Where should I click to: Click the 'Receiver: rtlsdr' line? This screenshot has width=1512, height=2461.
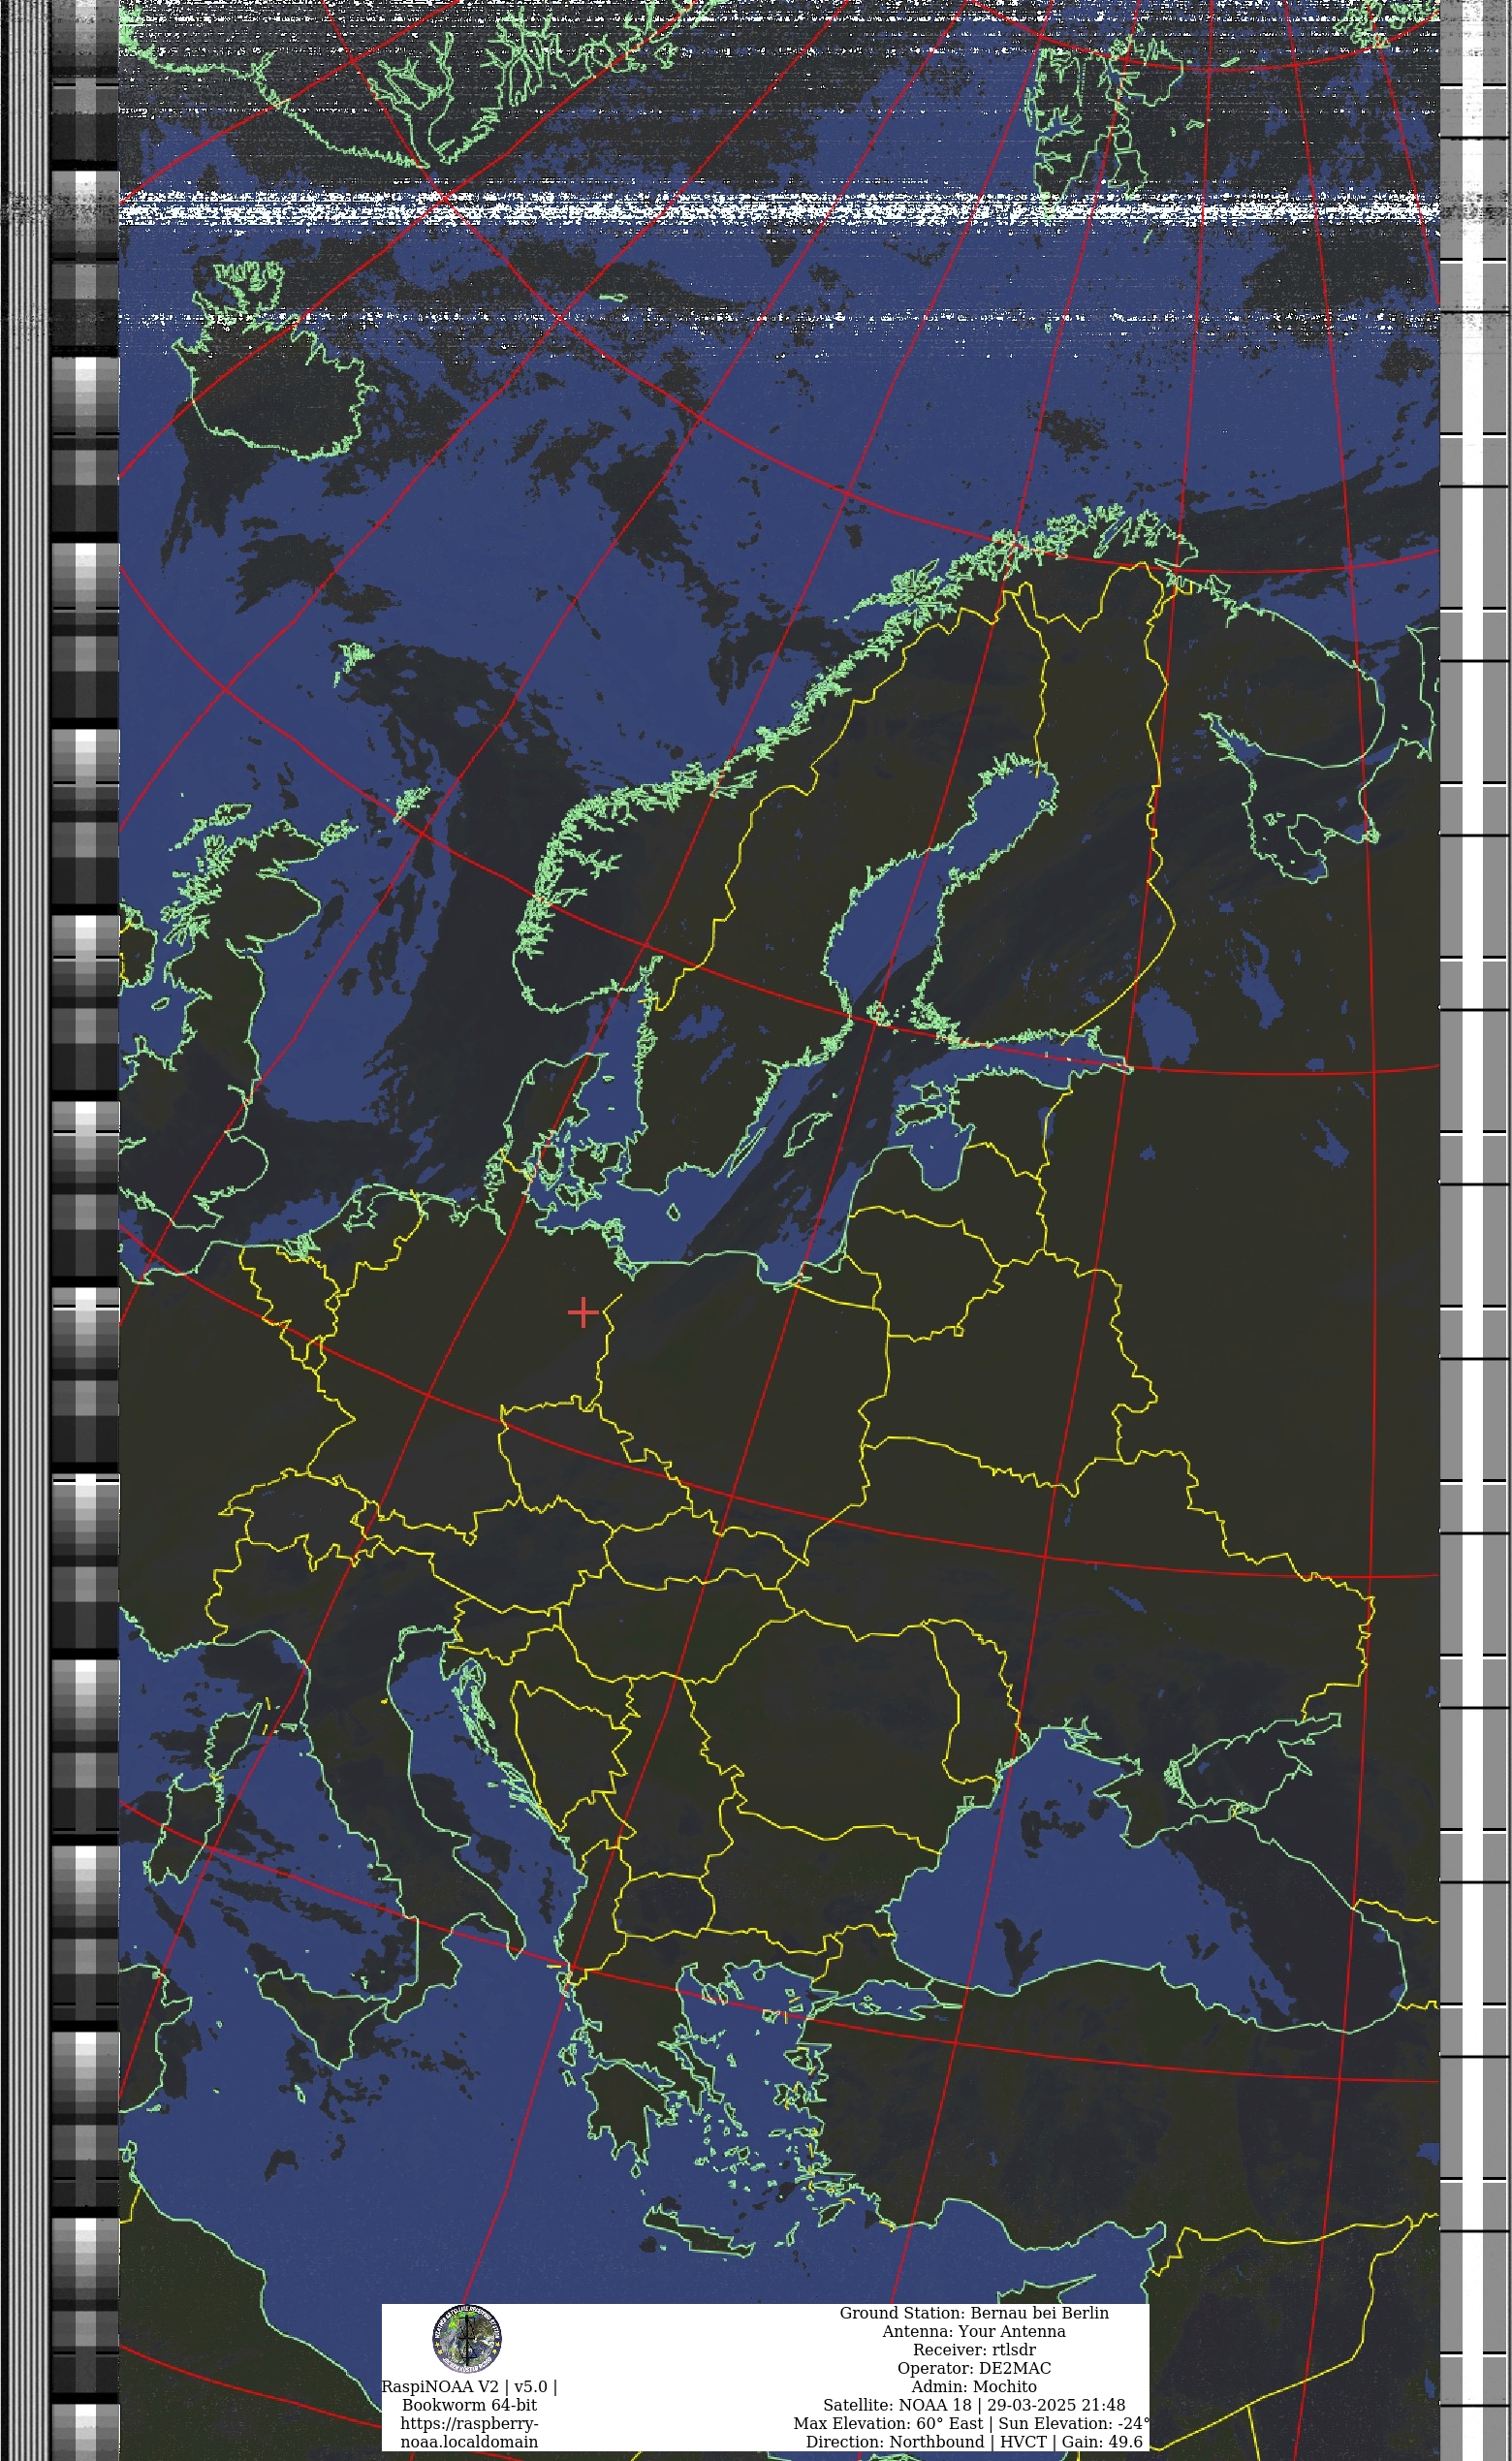pyautogui.click(x=974, y=2350)
